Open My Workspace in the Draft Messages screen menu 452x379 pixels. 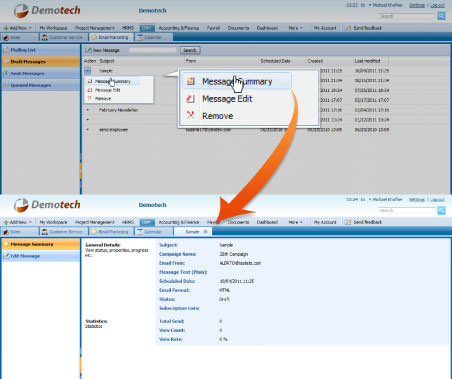tap(53, 28)
